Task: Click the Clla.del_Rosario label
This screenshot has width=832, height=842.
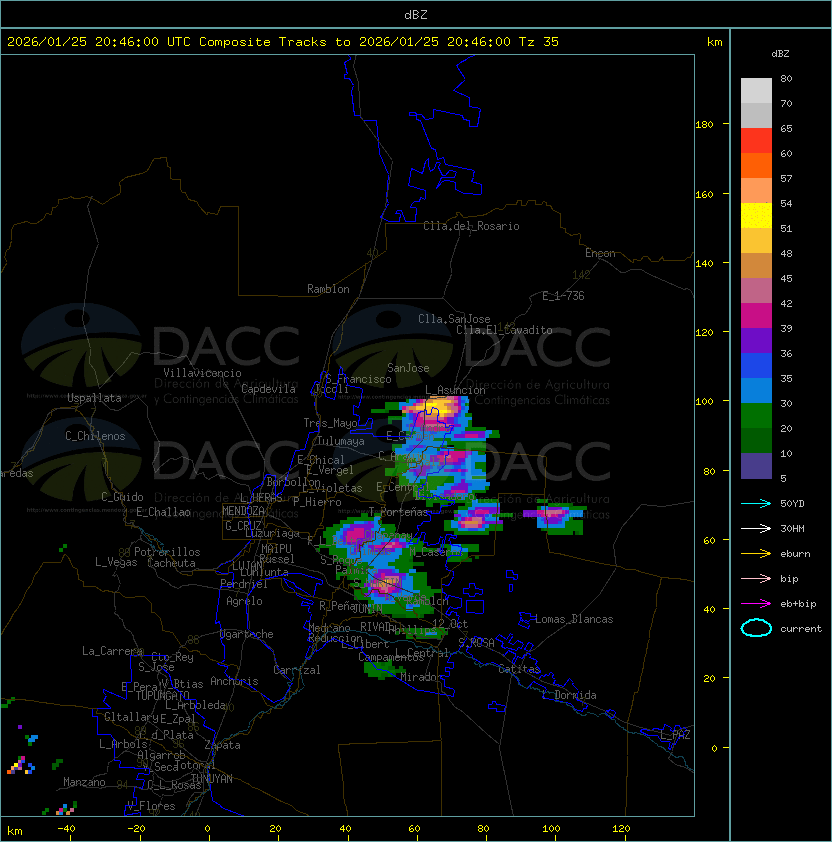Action: coord(471,226)
